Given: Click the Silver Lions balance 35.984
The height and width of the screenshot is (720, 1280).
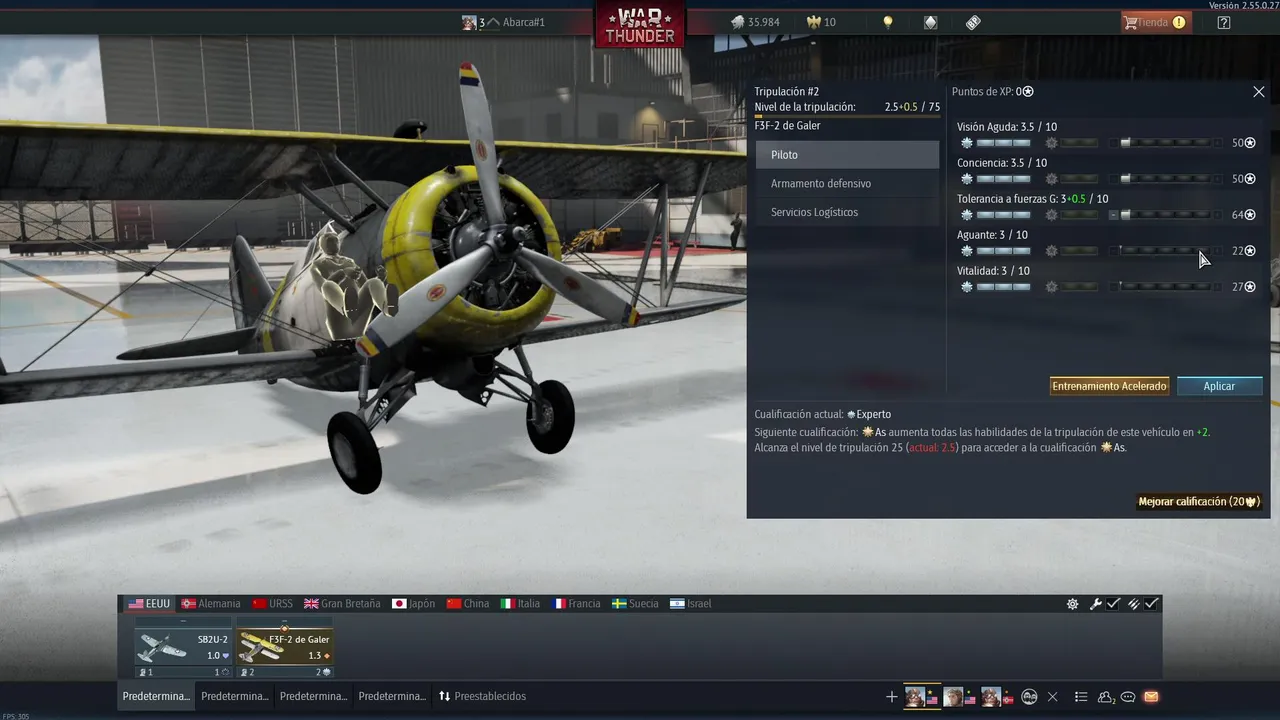Looking at the screenshot, I should click(x=755, y=22).
